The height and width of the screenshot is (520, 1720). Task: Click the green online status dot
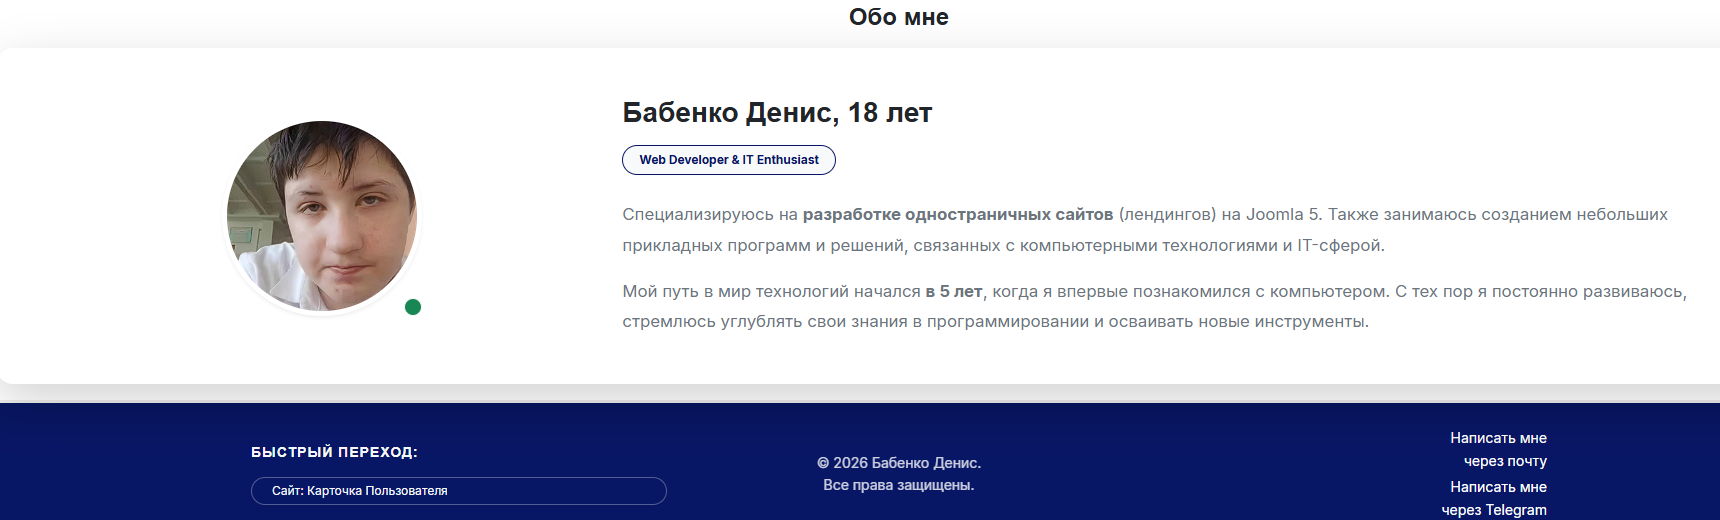(413, 307)
